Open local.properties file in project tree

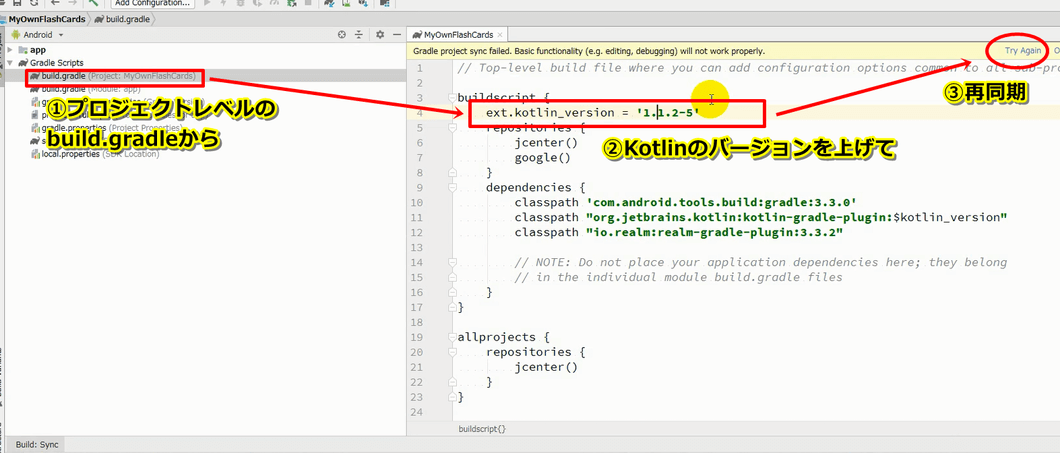click(x=70, y=154)
